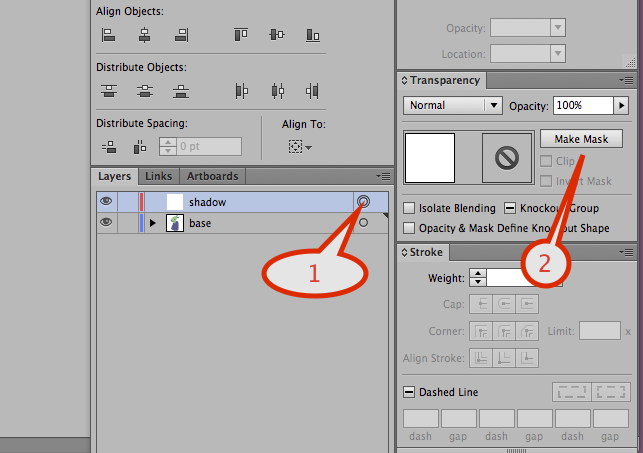Open the Opacity slider arrow button
Screen dimensions: 643x453
pyautogui.click(x=620, y=105)
